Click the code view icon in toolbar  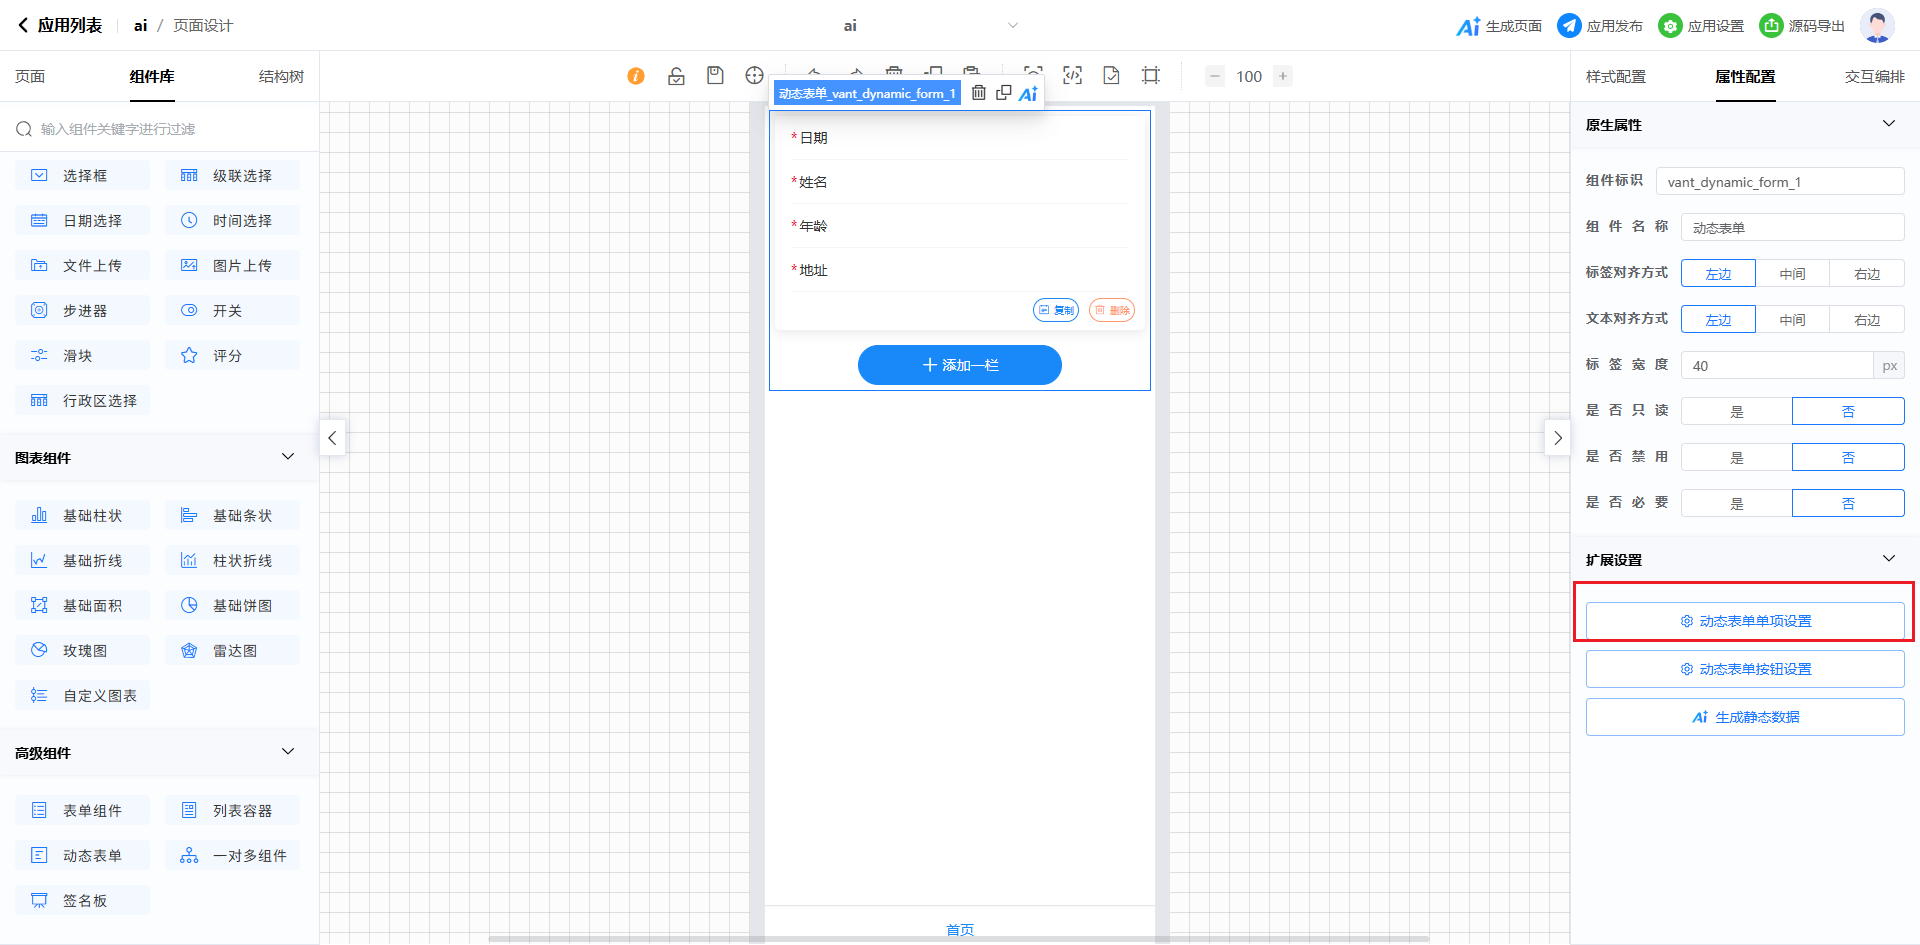point(1072,76)
